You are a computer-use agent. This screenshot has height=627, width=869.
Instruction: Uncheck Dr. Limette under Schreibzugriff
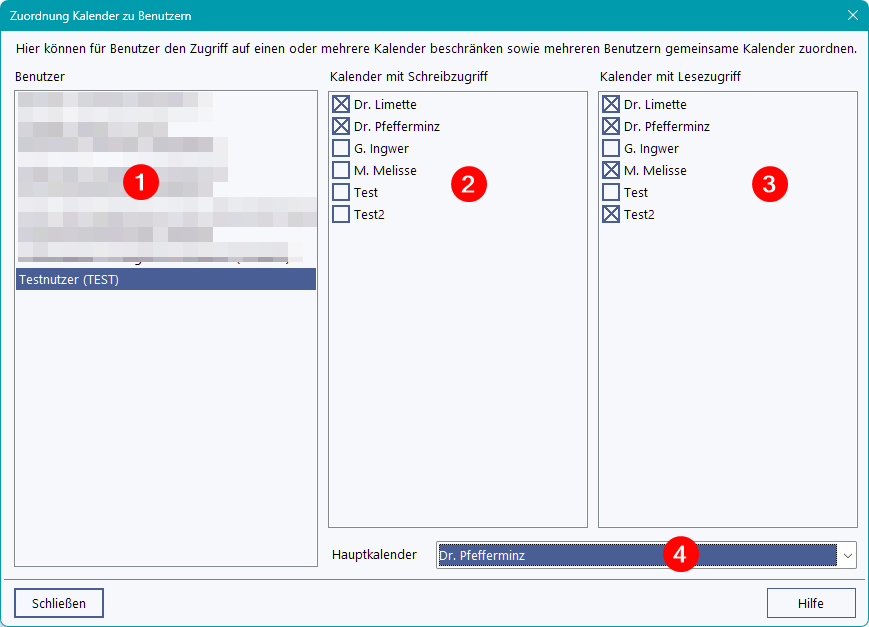point(341,104)
